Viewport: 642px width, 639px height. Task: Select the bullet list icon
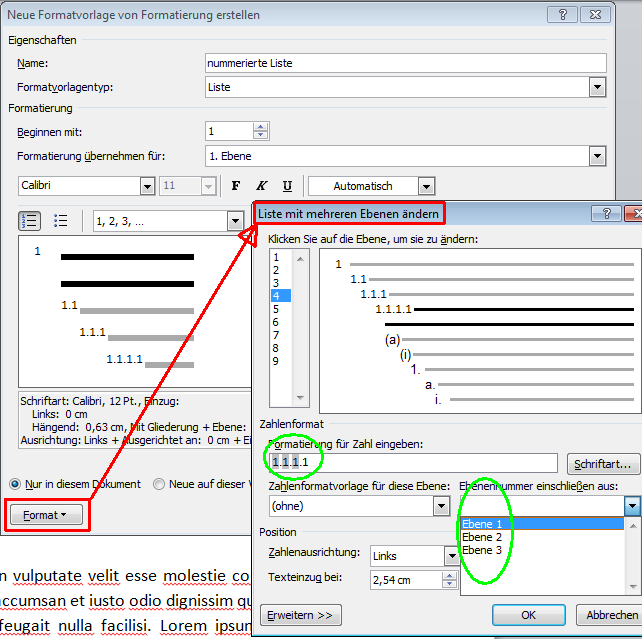click(x=60, y=221)
